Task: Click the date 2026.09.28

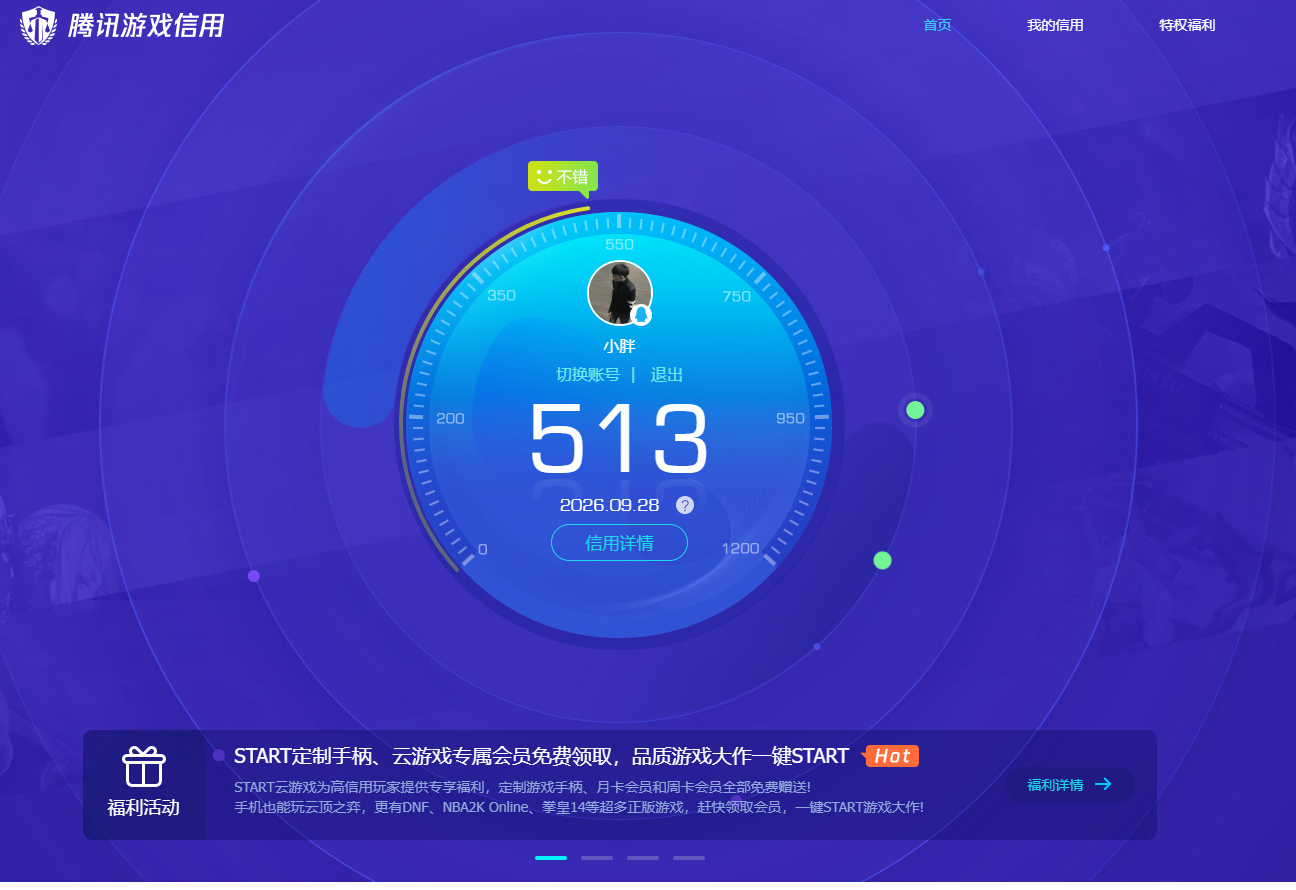Action: tap(612, 505)
